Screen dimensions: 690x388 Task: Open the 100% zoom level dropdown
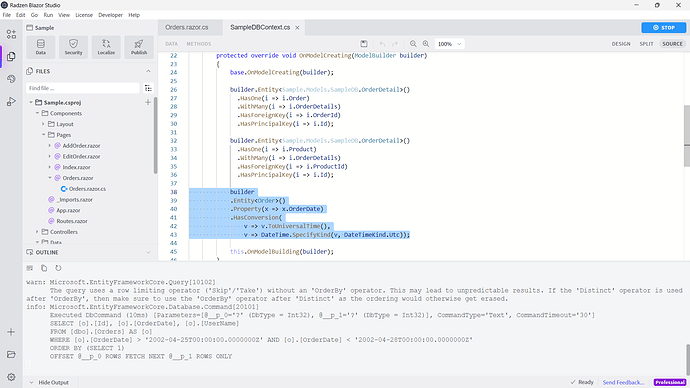[x=449, y=44]
